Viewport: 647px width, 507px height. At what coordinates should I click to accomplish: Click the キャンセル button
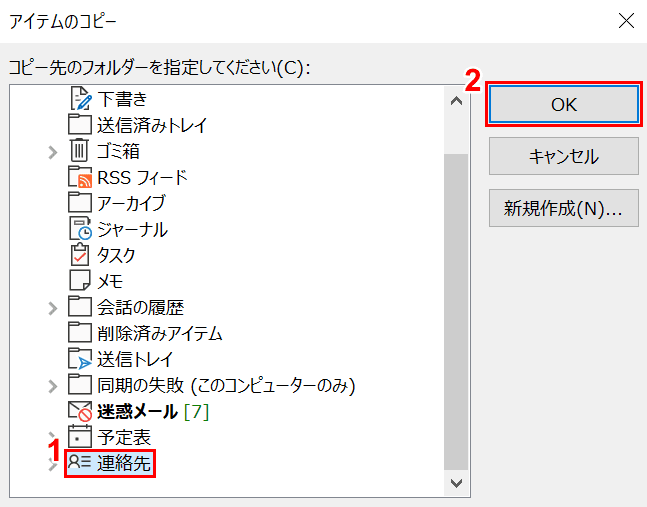tap(564, 156)
